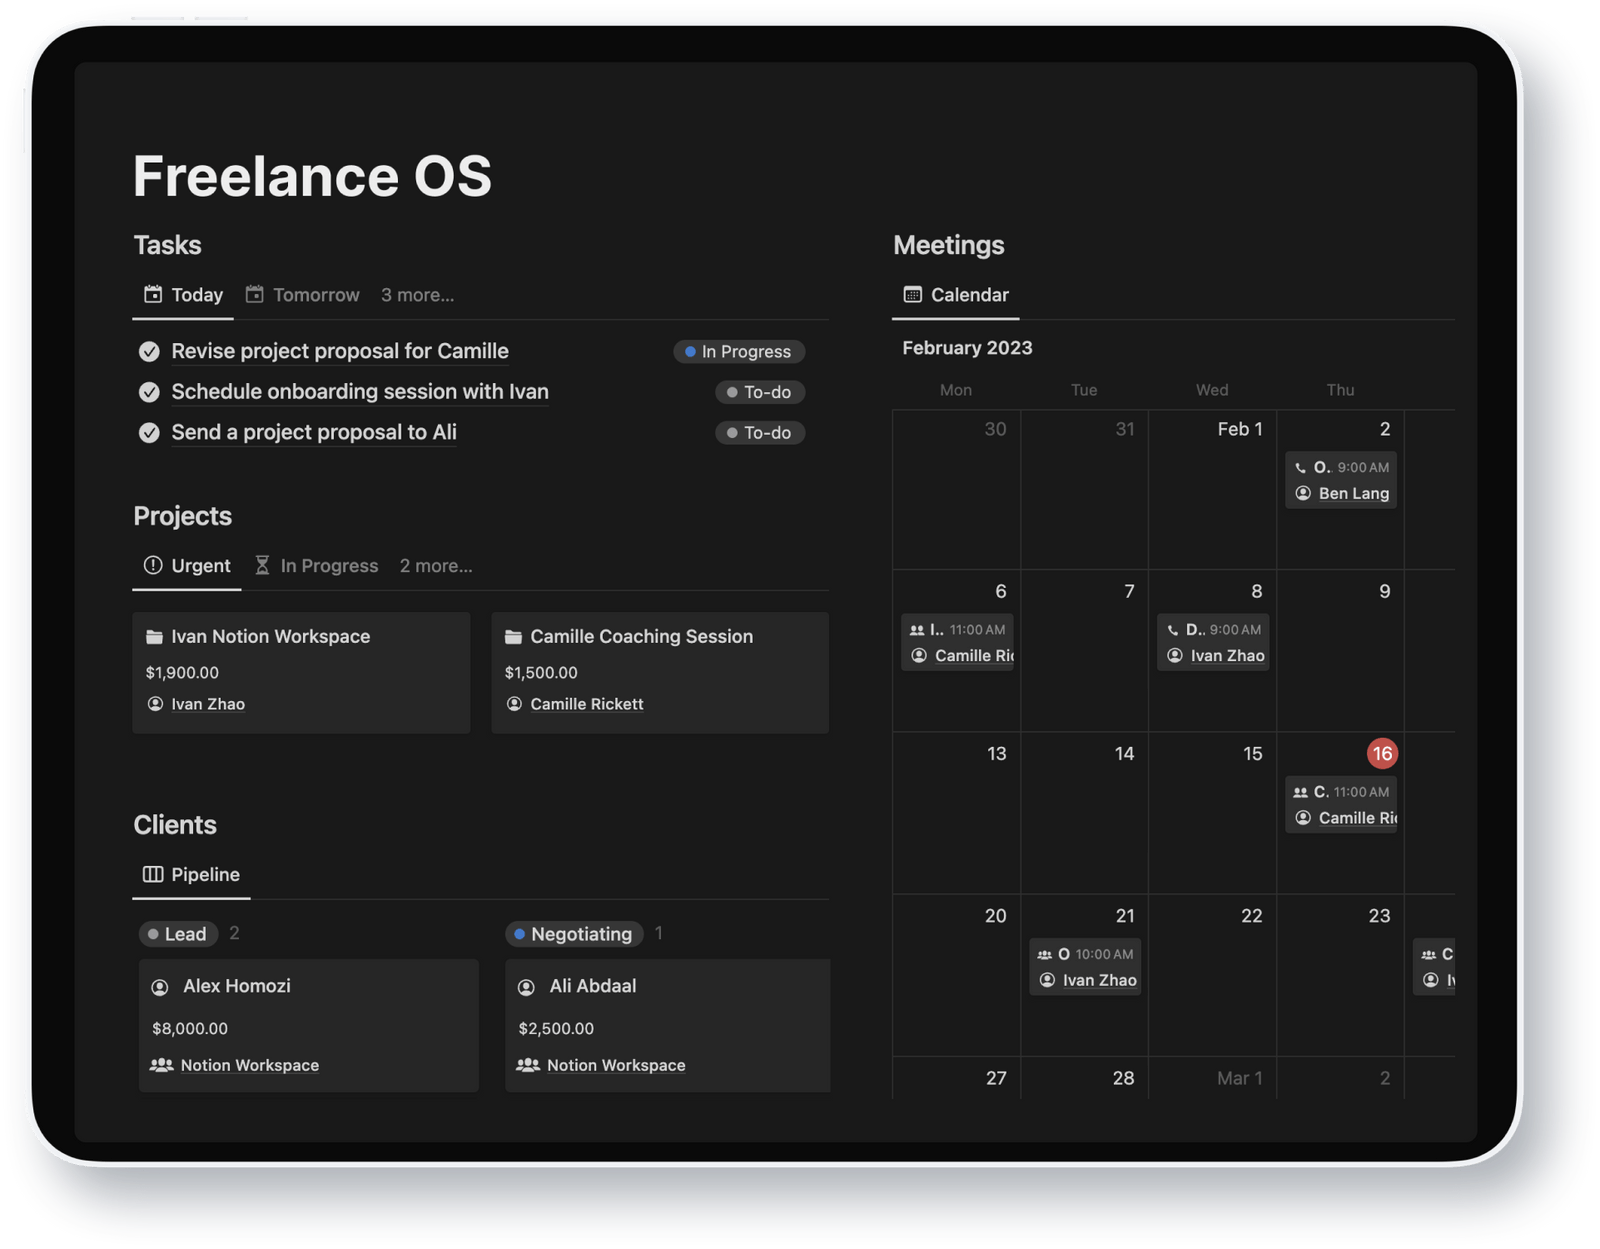Screen dimensions: 1600x1249
Task: Click the blue dot on the Negotiating badge
Action: pyautogui.click(x=519, y=933)
